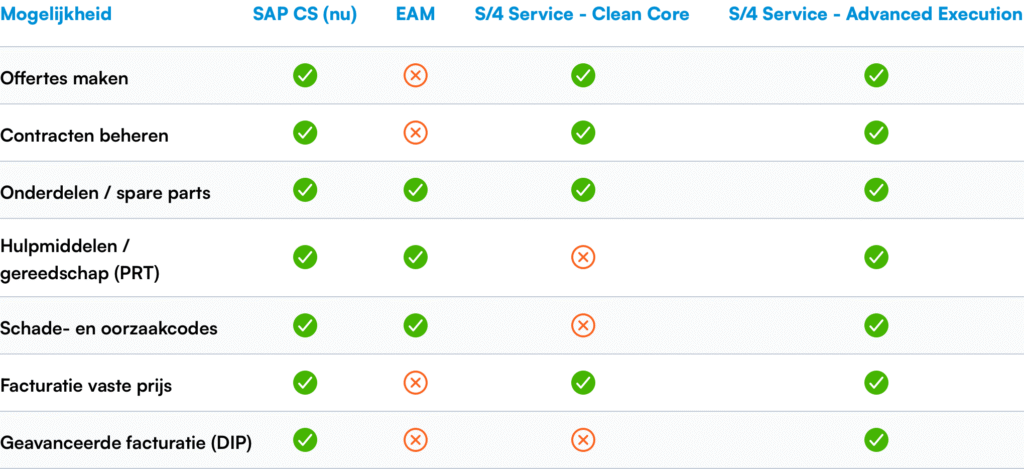The height and width of the screenshot is (469, 1024).
Task: Click the green check for Contracten beheren under Advanced Execution
Action: point(876,133)
